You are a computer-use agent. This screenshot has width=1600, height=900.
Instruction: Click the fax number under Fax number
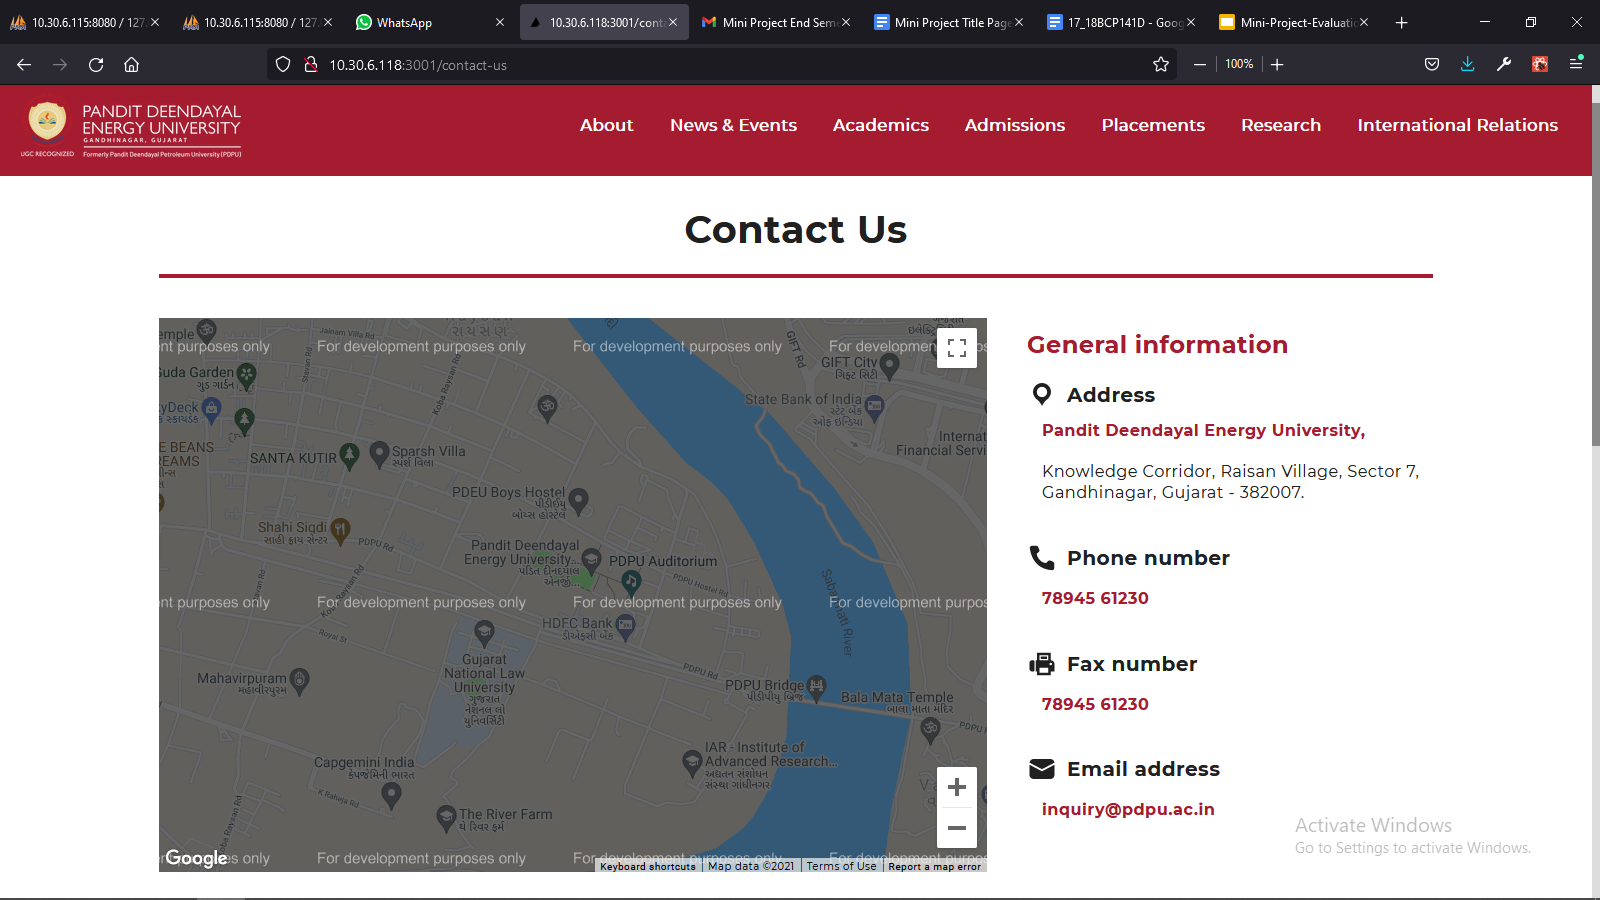pos(1095,704)
